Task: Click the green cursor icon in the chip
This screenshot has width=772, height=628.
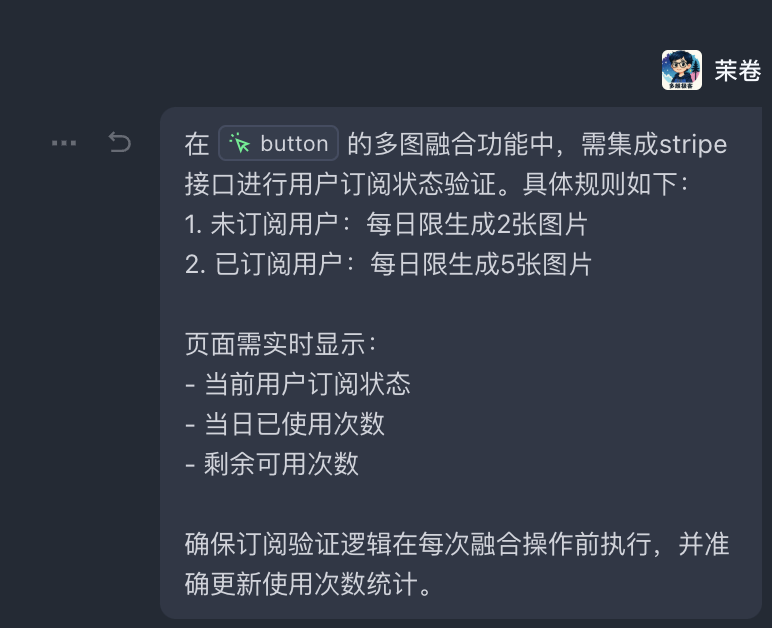Action: [240, 144]
